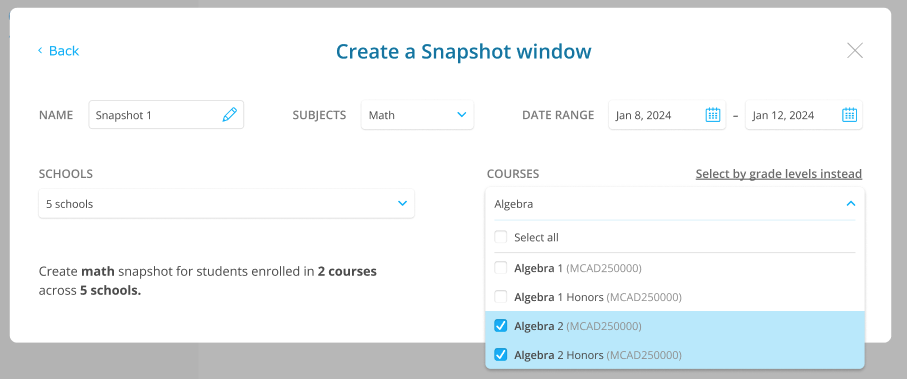Uncheck the Algebra 2 course checkbox

click(501, 326)
